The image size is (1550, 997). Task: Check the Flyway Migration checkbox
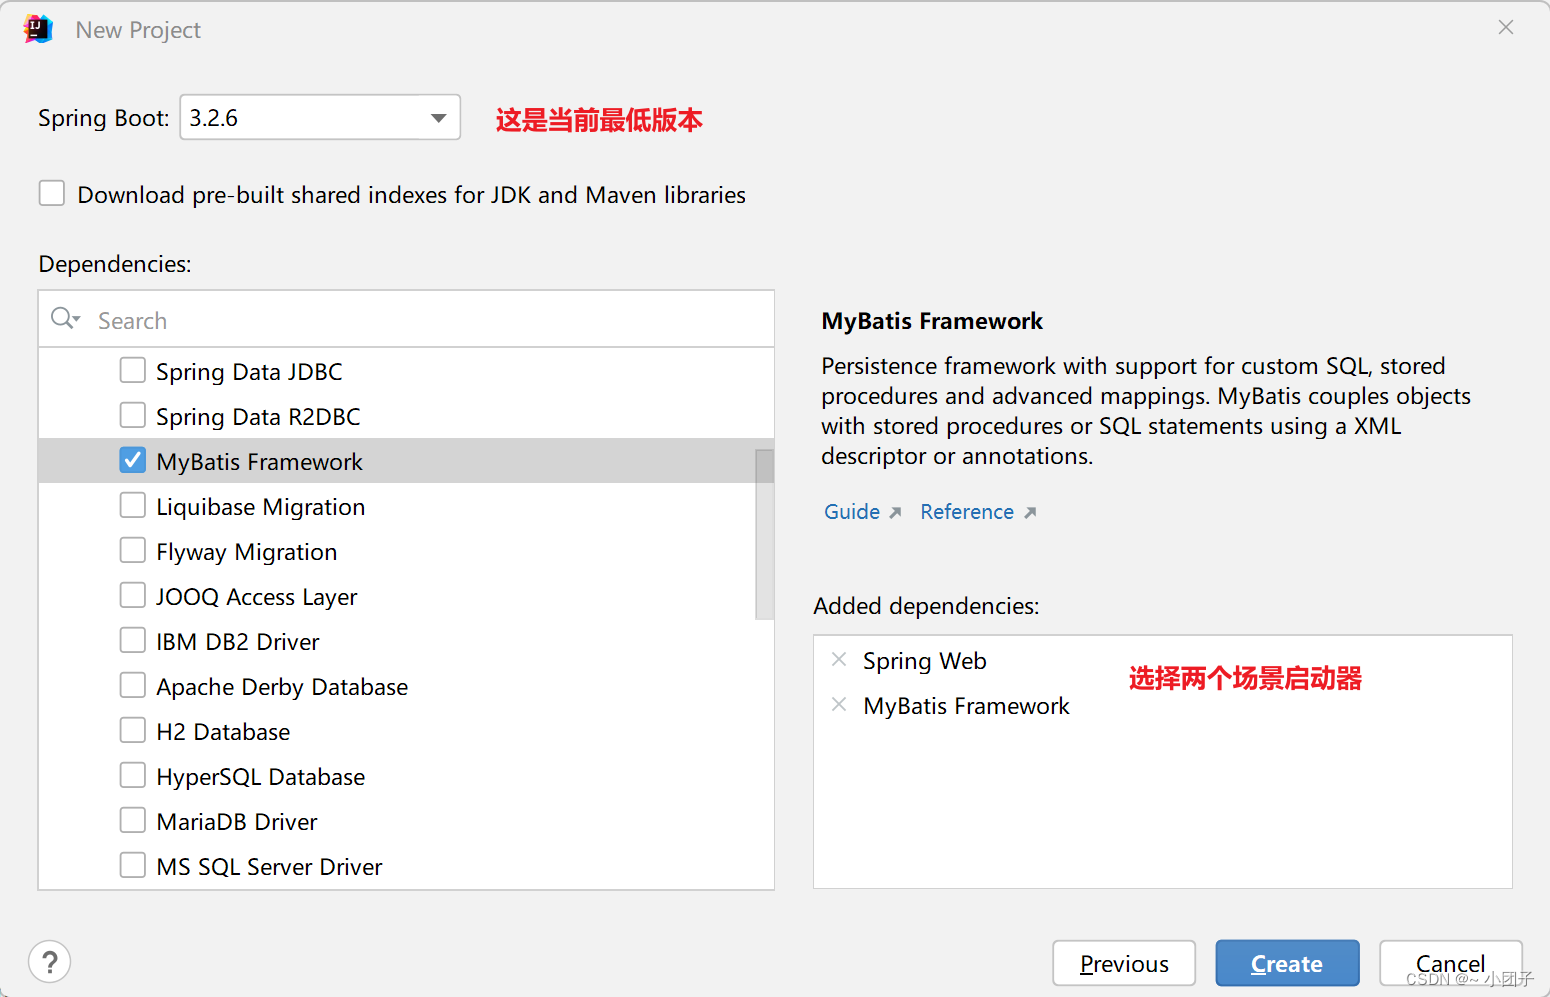132,550
